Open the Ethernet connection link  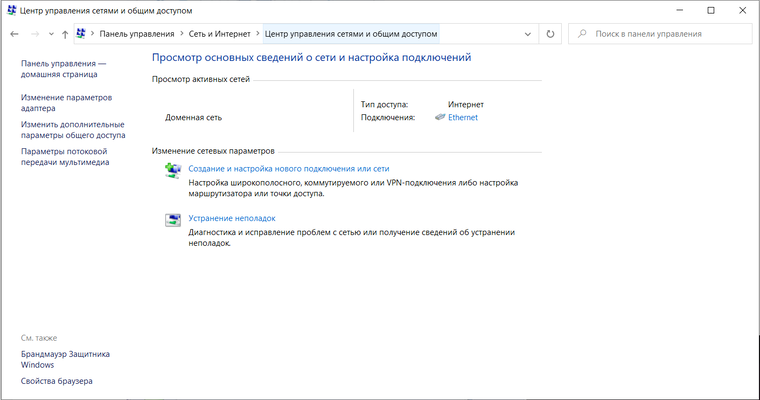pos(463,118)
